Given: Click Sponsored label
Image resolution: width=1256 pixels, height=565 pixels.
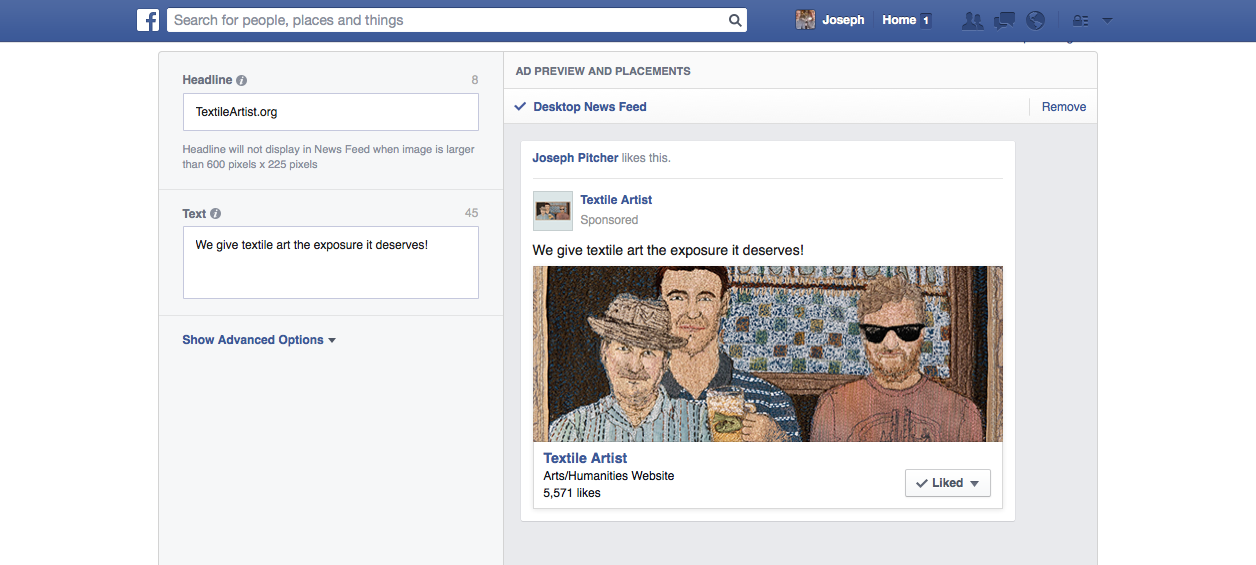Looking at the screenshot, I should pos(609,220).
